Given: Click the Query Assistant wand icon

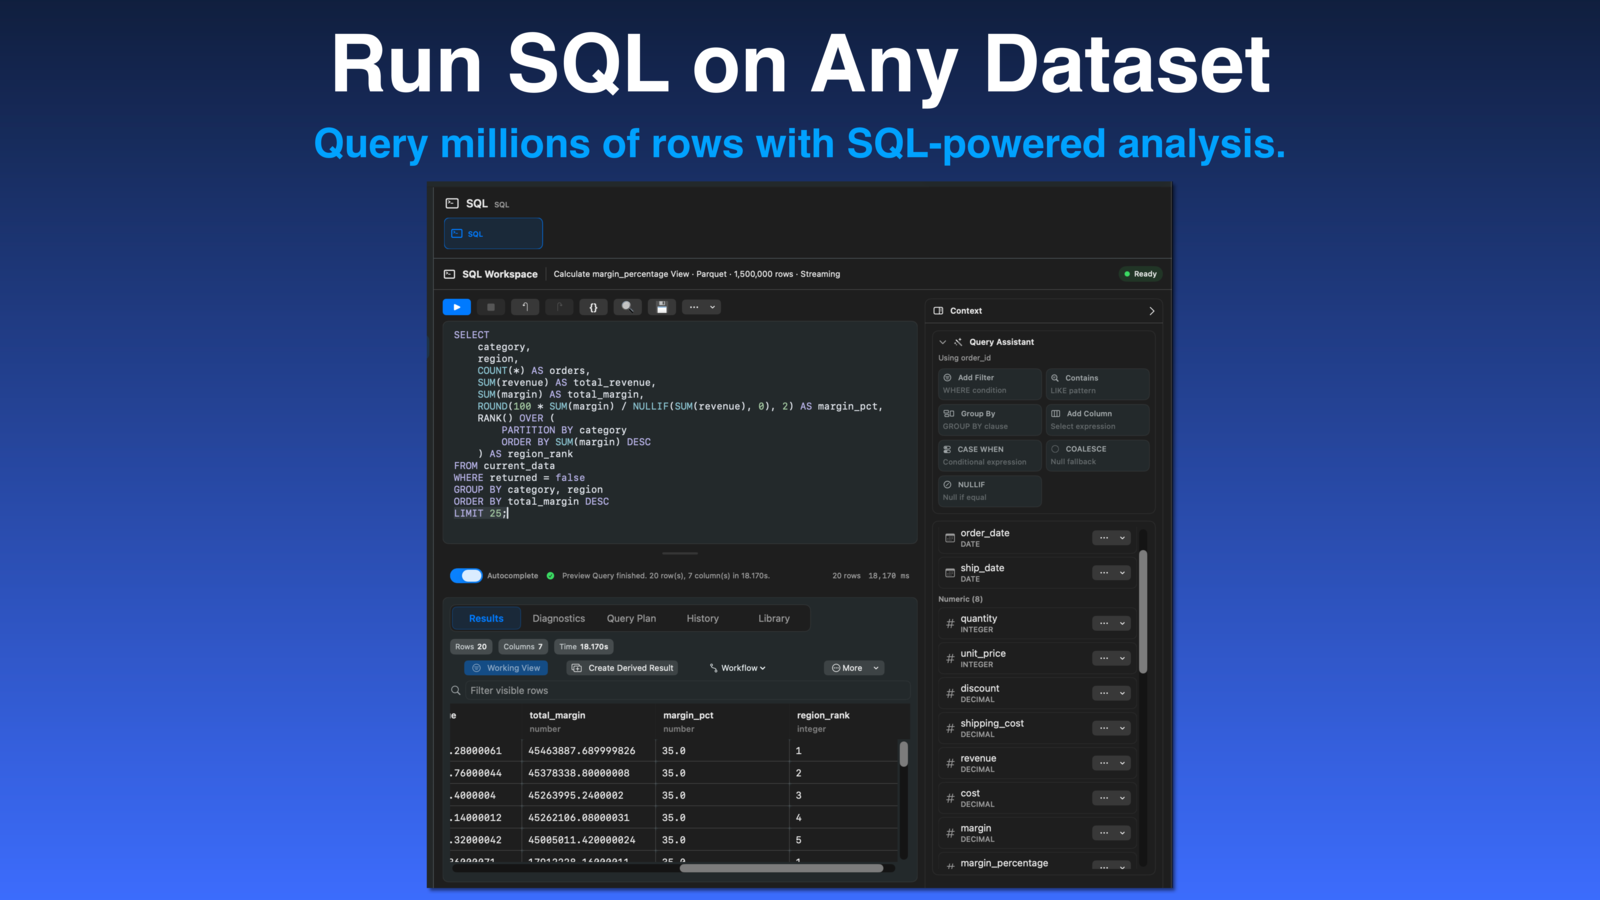Looking at the screenshot, I should [958, 342].
